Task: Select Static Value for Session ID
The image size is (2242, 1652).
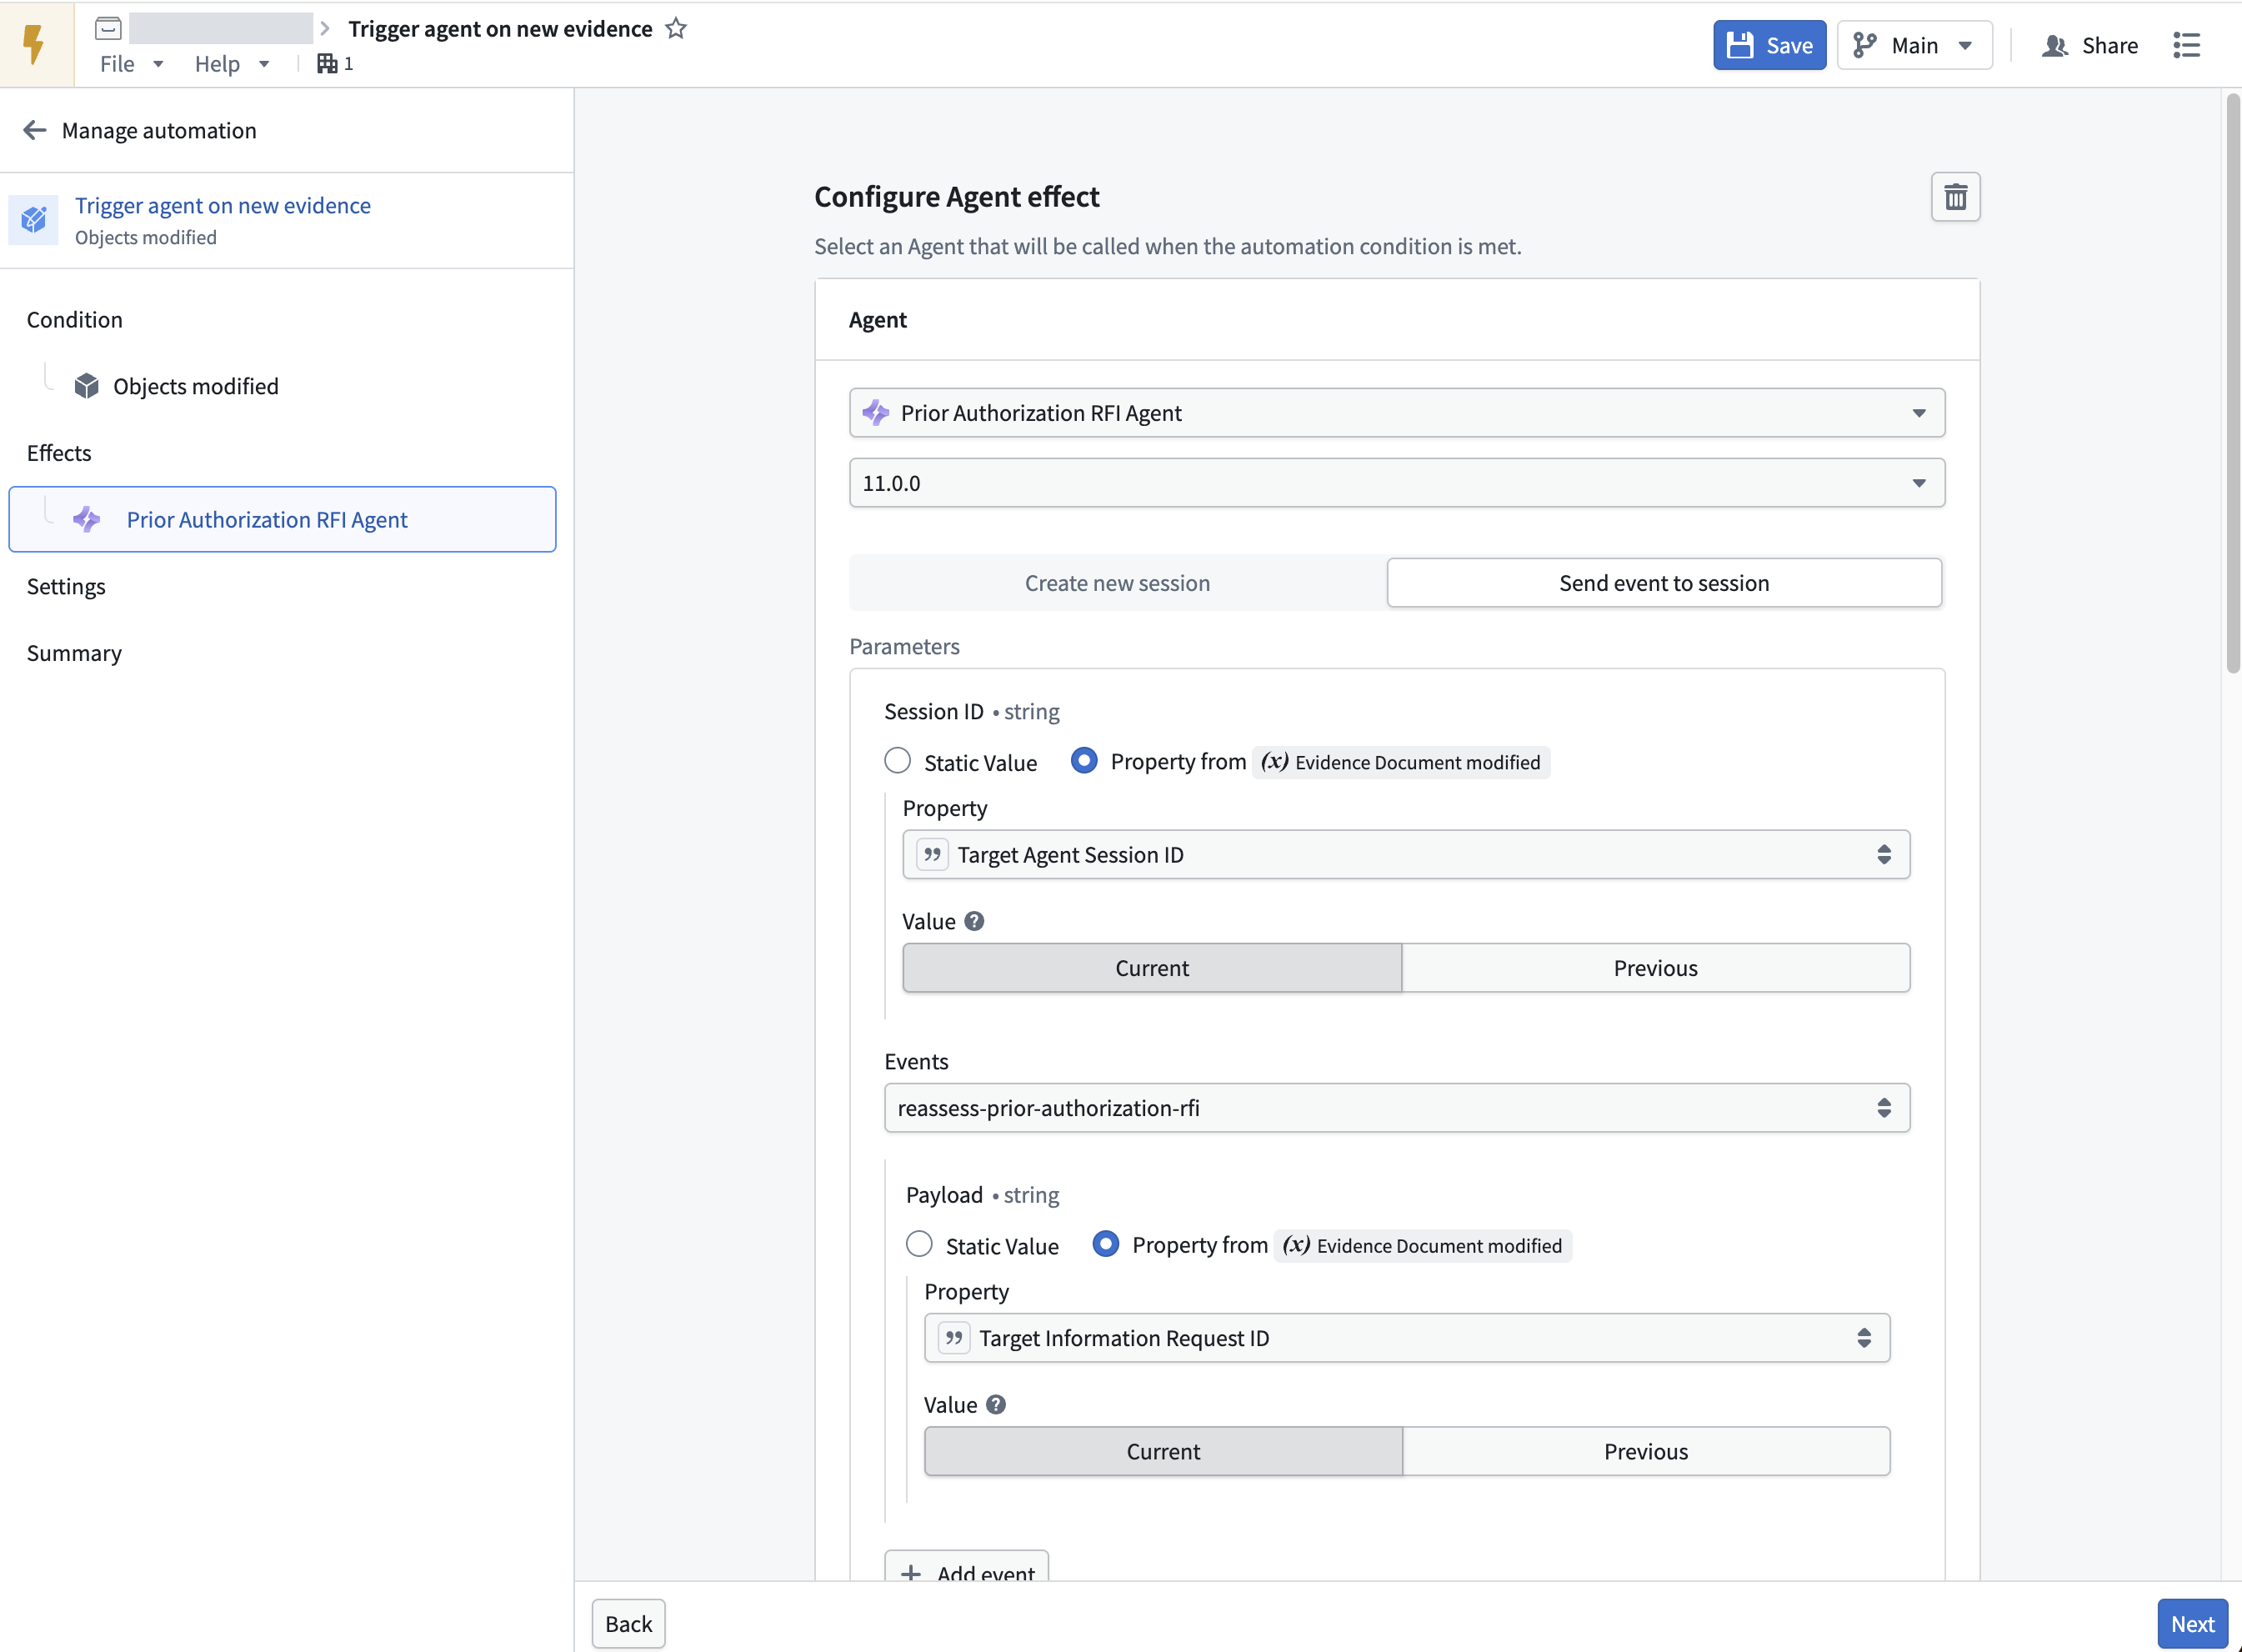Action: coord(897,761)
